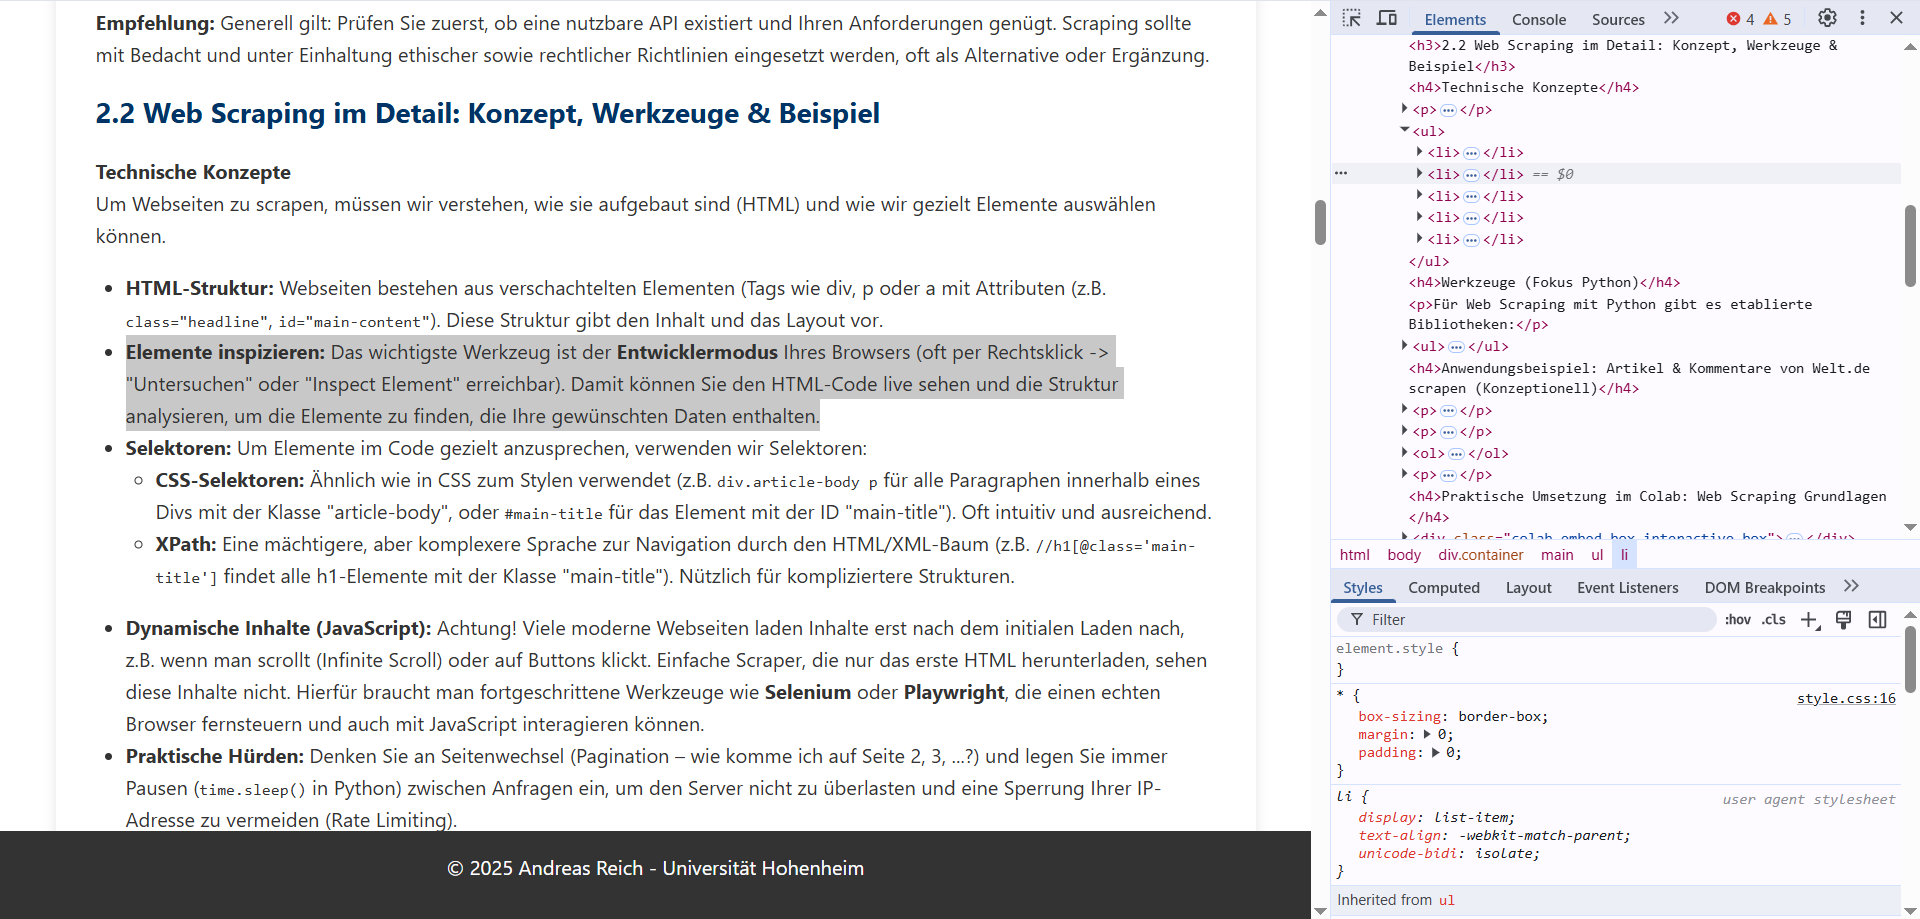Select div.container in the breadcrumb bar
This screenshot has height=919, width=1920.
(x=1481, y=555)
